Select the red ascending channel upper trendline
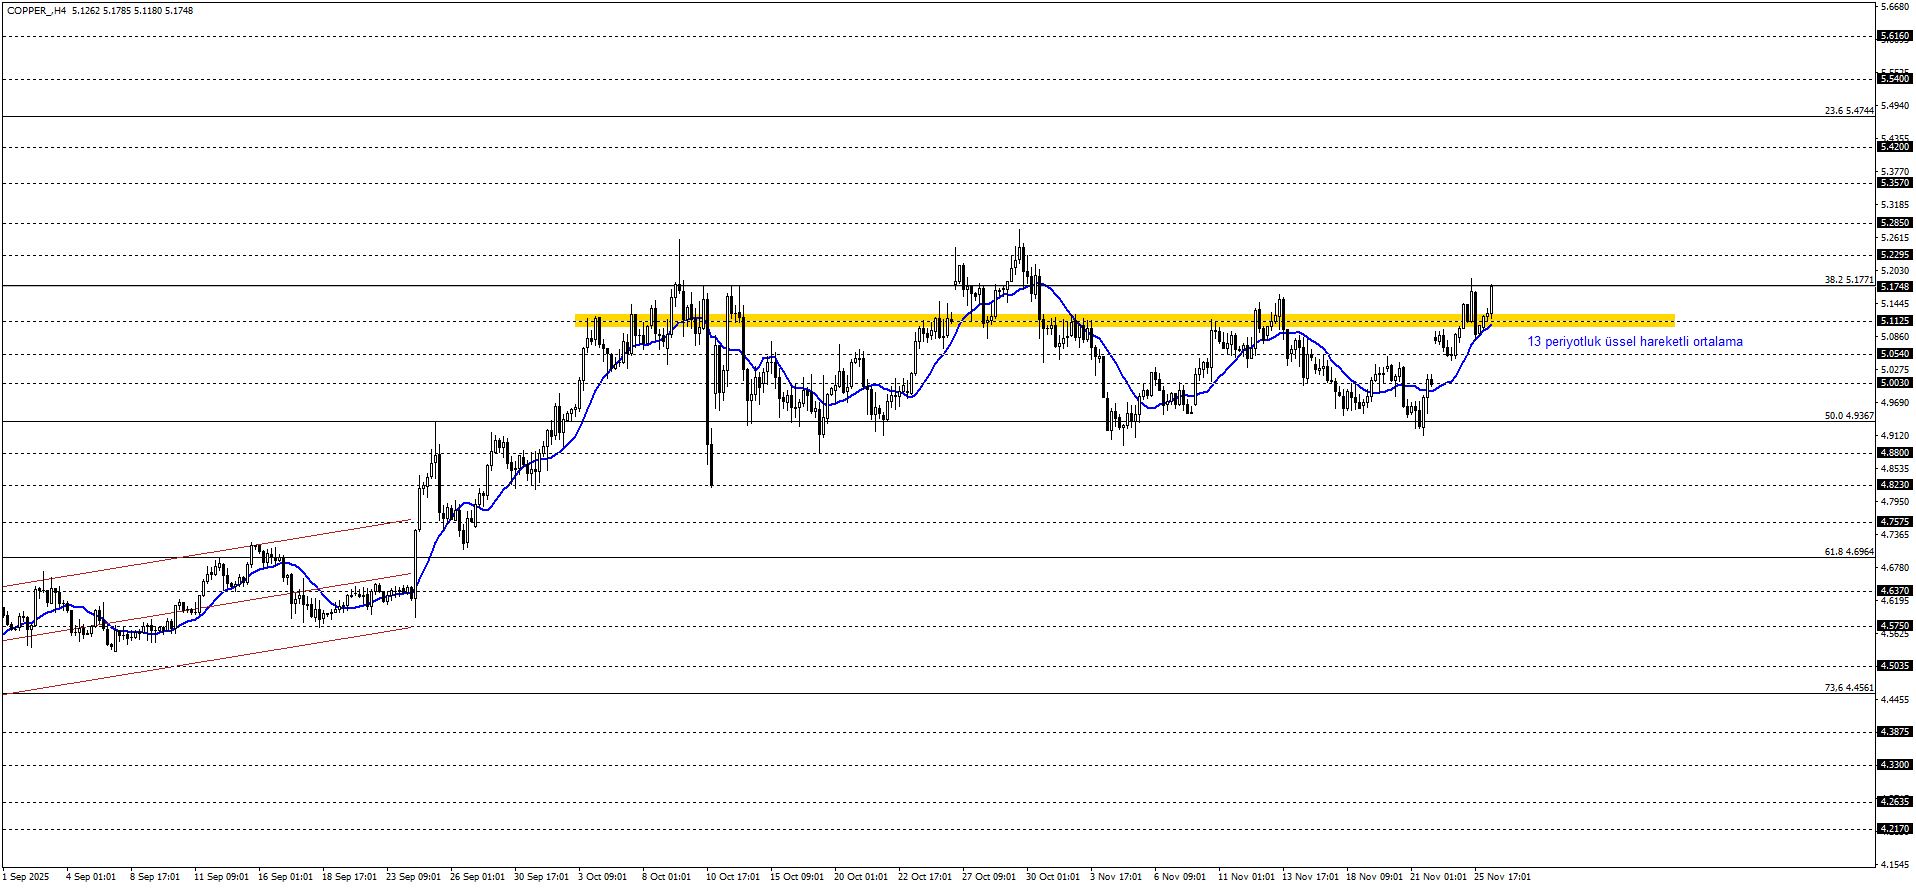Viewport: 1916px width, 888px height. pos(200,553)
